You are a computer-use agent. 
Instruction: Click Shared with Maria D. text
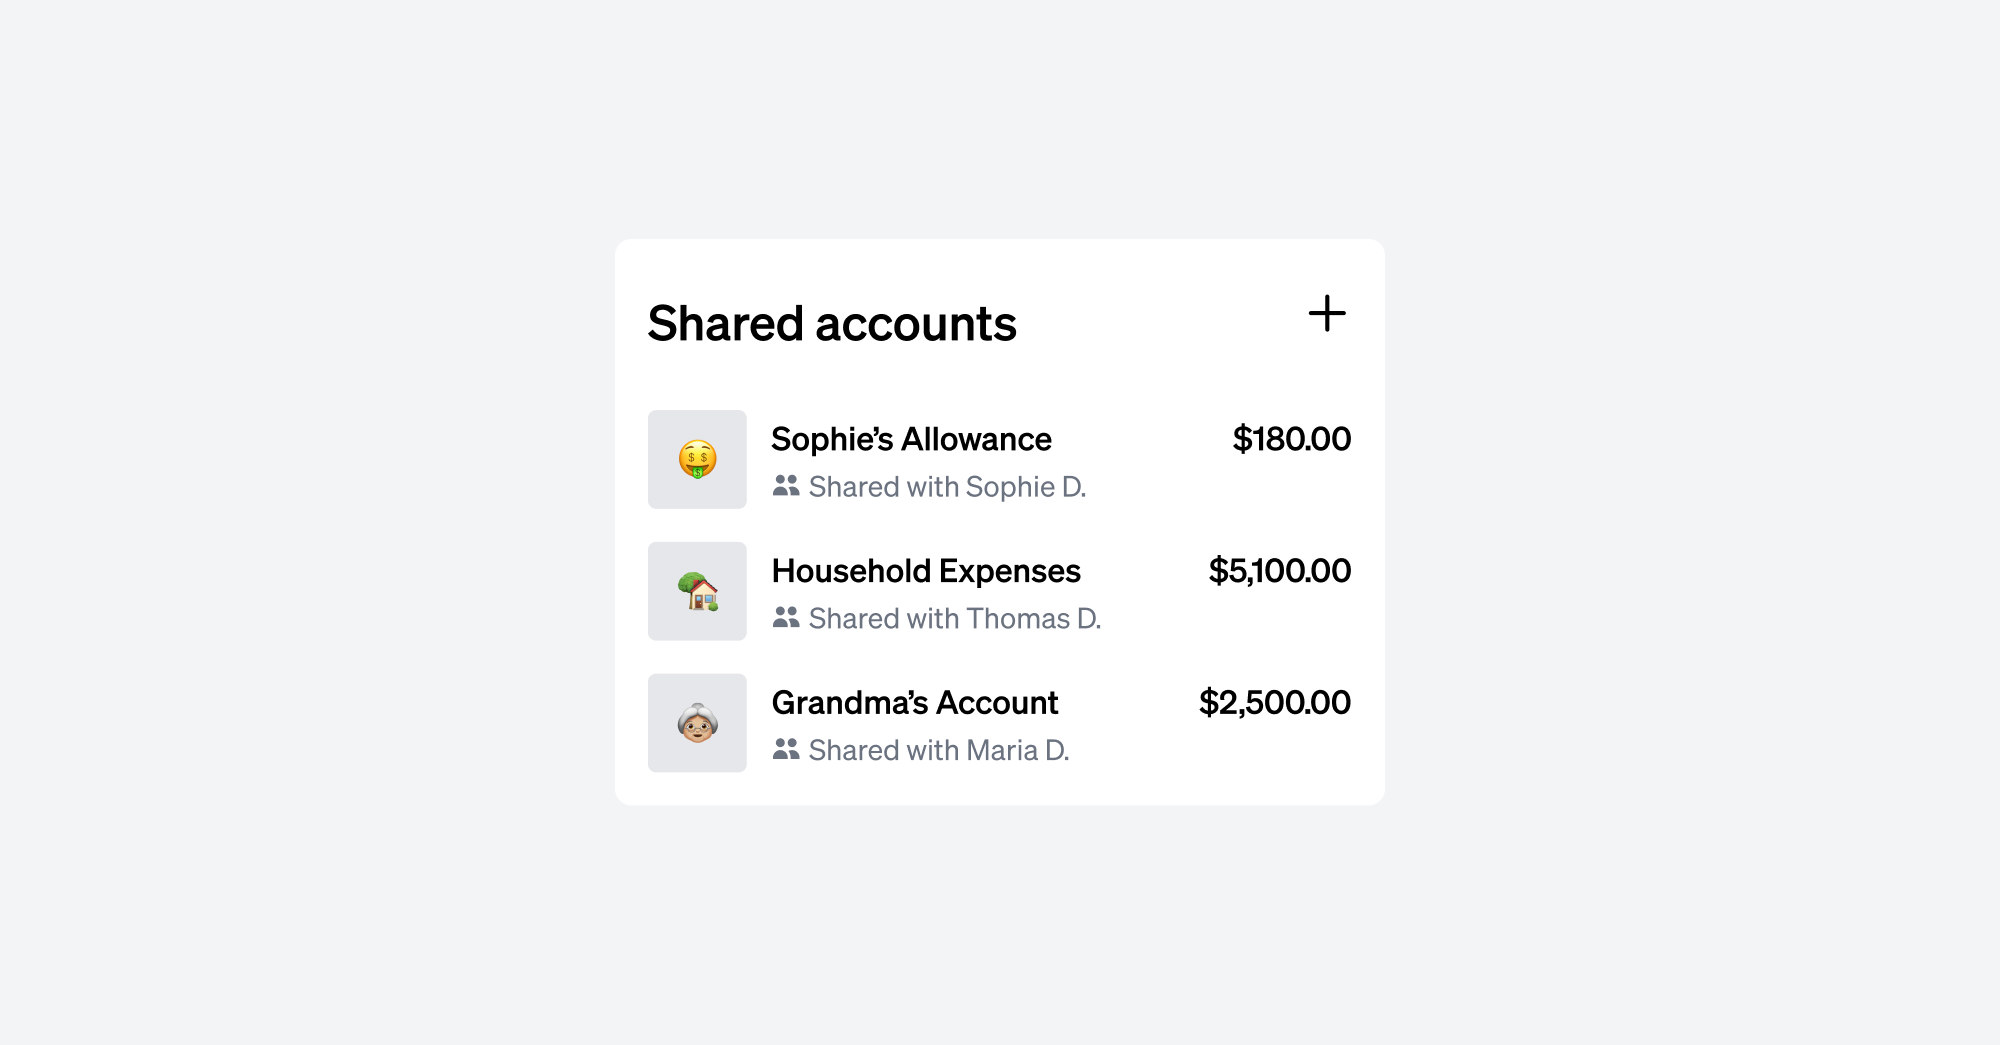click(940, 749)
